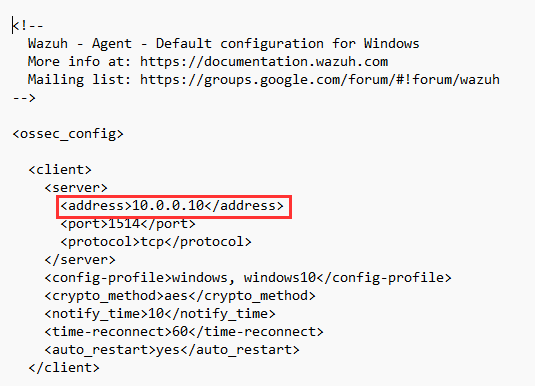Click the crypto_method aes line

coord(180,296)
